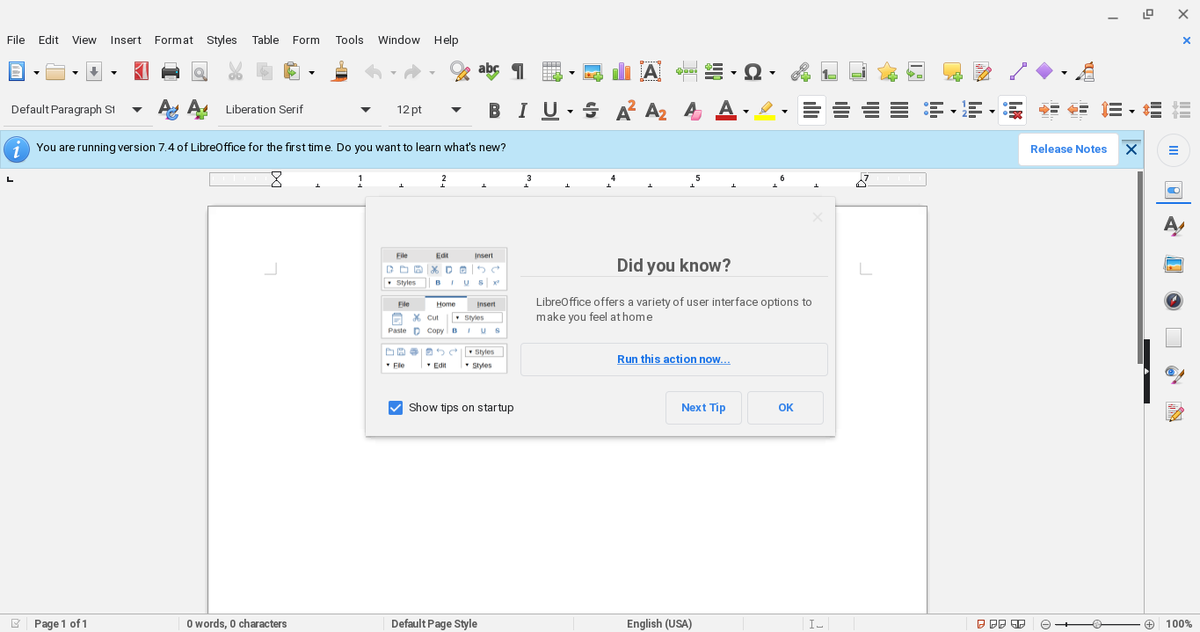Open the File menu

16,40
